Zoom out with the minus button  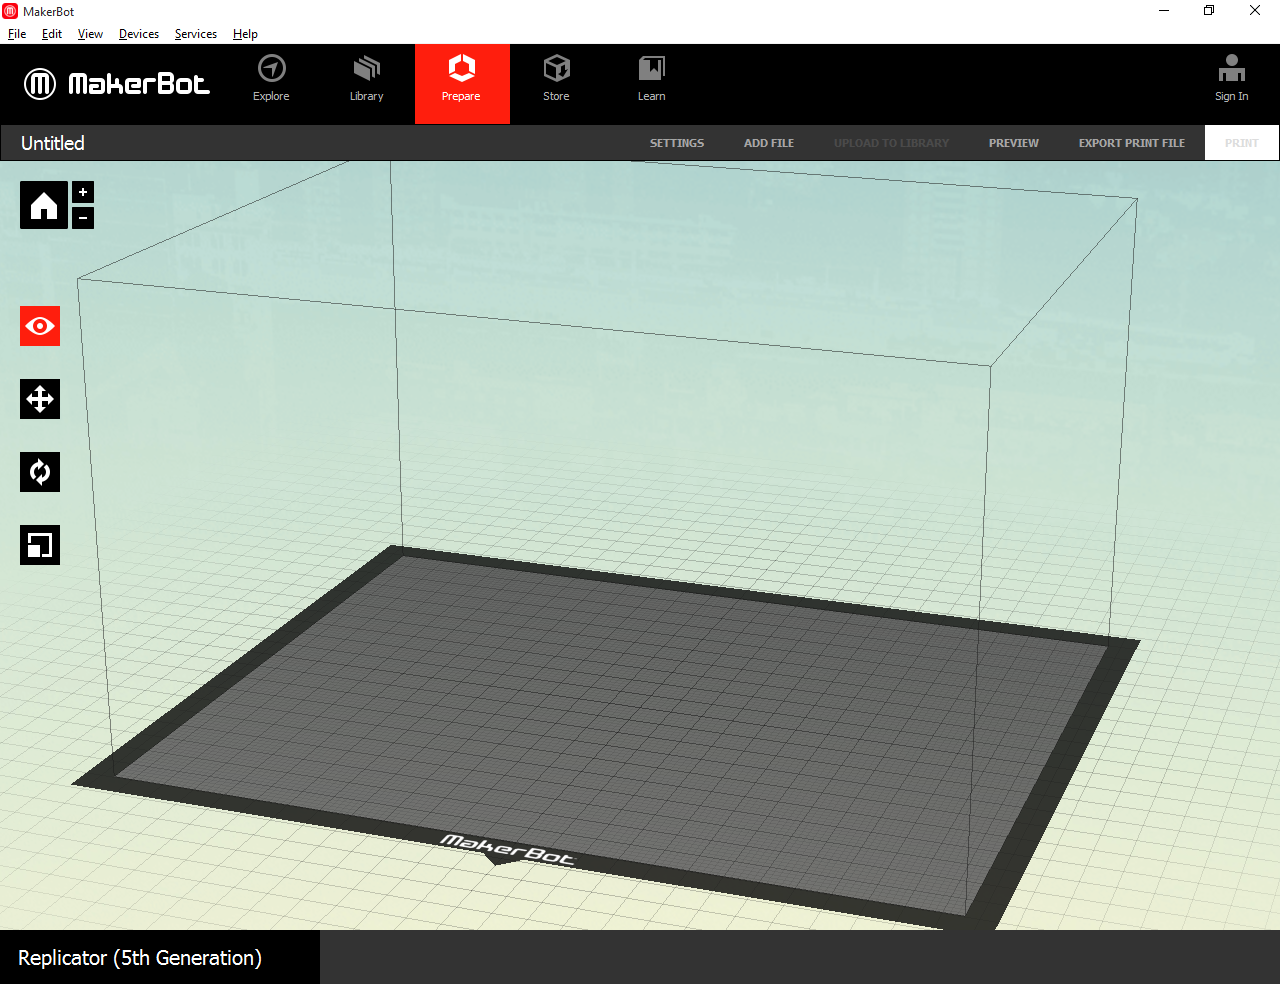click(x=83, y=217)
